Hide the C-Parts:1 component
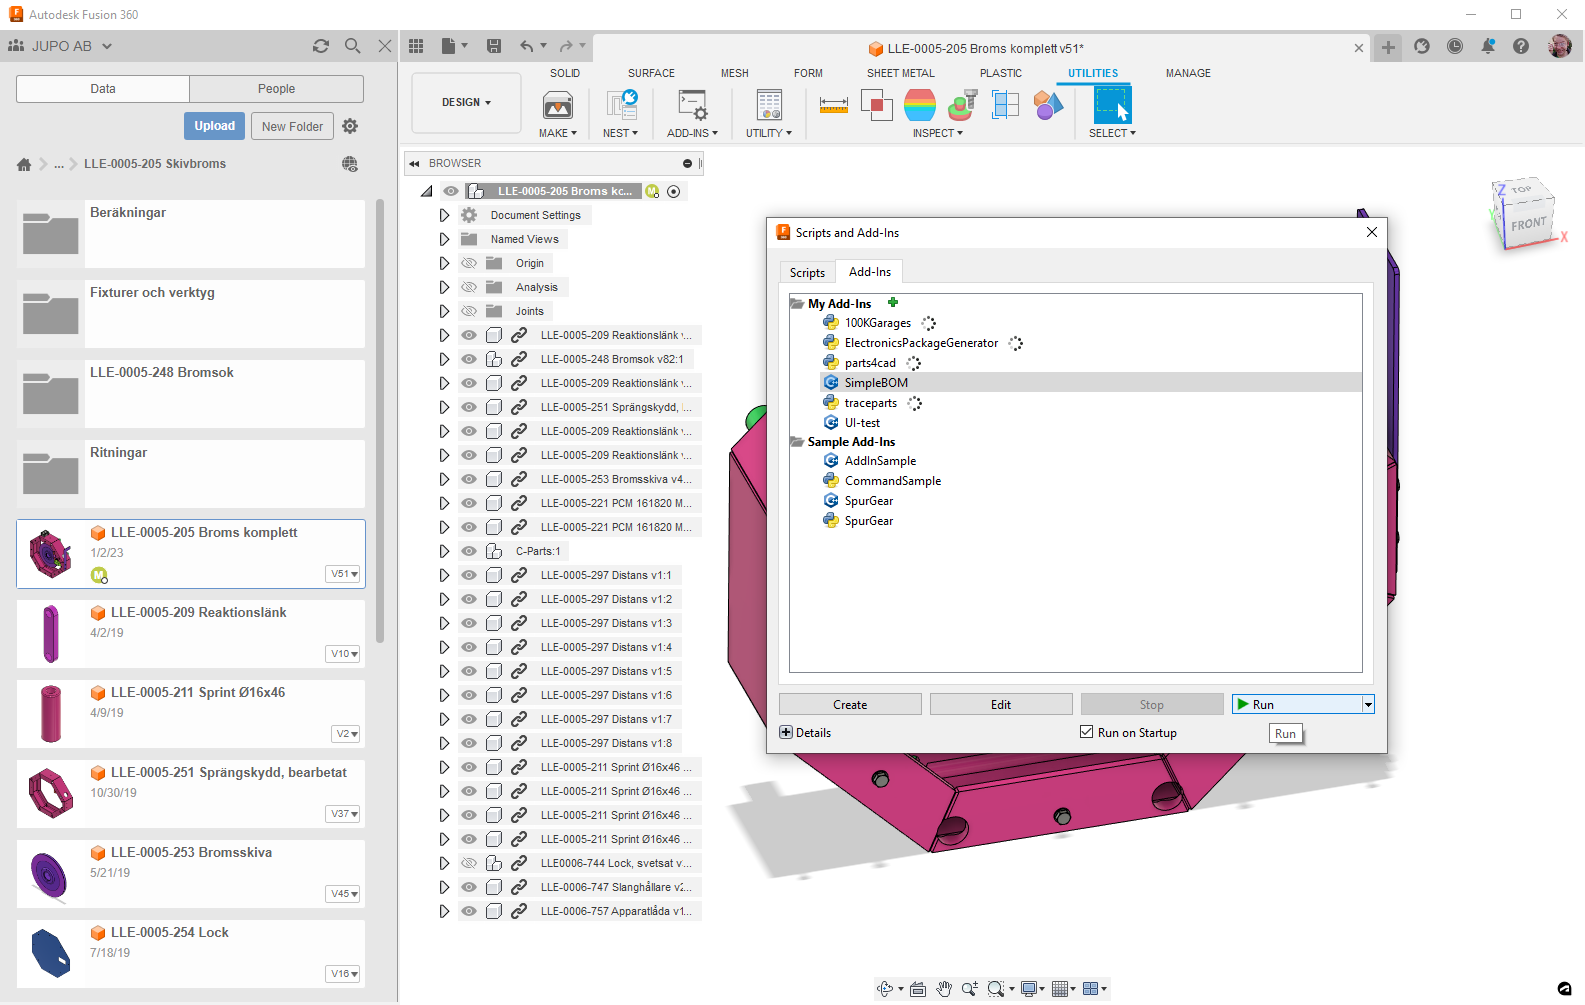The width and height of the screenshot is (1585, 1005). 469,551
